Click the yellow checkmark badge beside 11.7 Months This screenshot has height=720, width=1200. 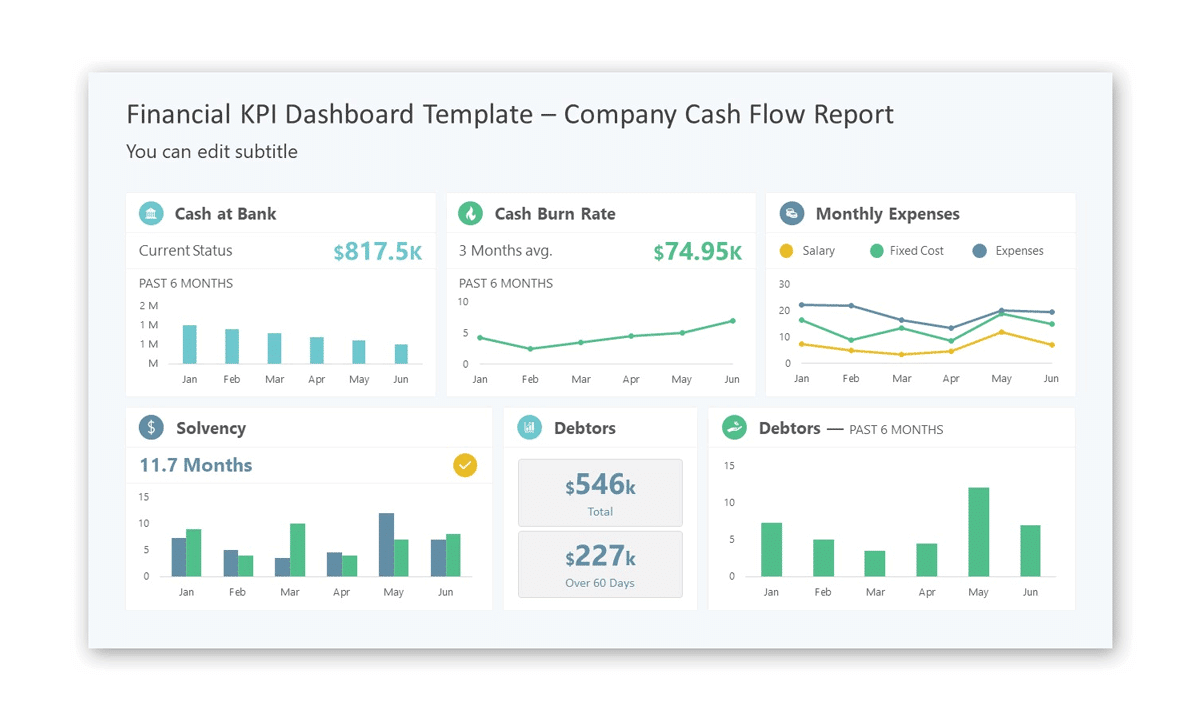point(465,465)
